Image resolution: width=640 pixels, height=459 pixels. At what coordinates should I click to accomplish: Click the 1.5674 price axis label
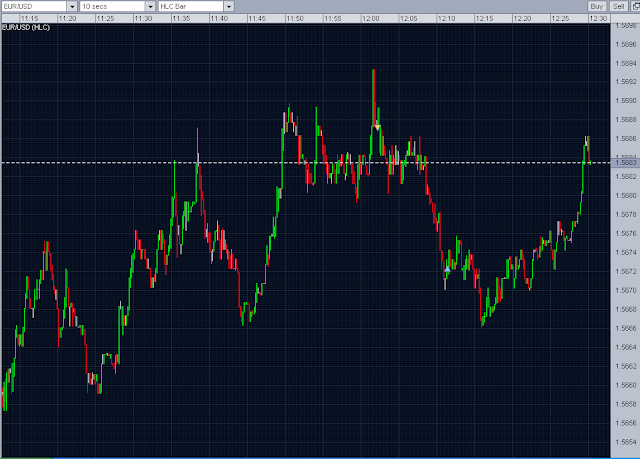[x=626, y=252]
